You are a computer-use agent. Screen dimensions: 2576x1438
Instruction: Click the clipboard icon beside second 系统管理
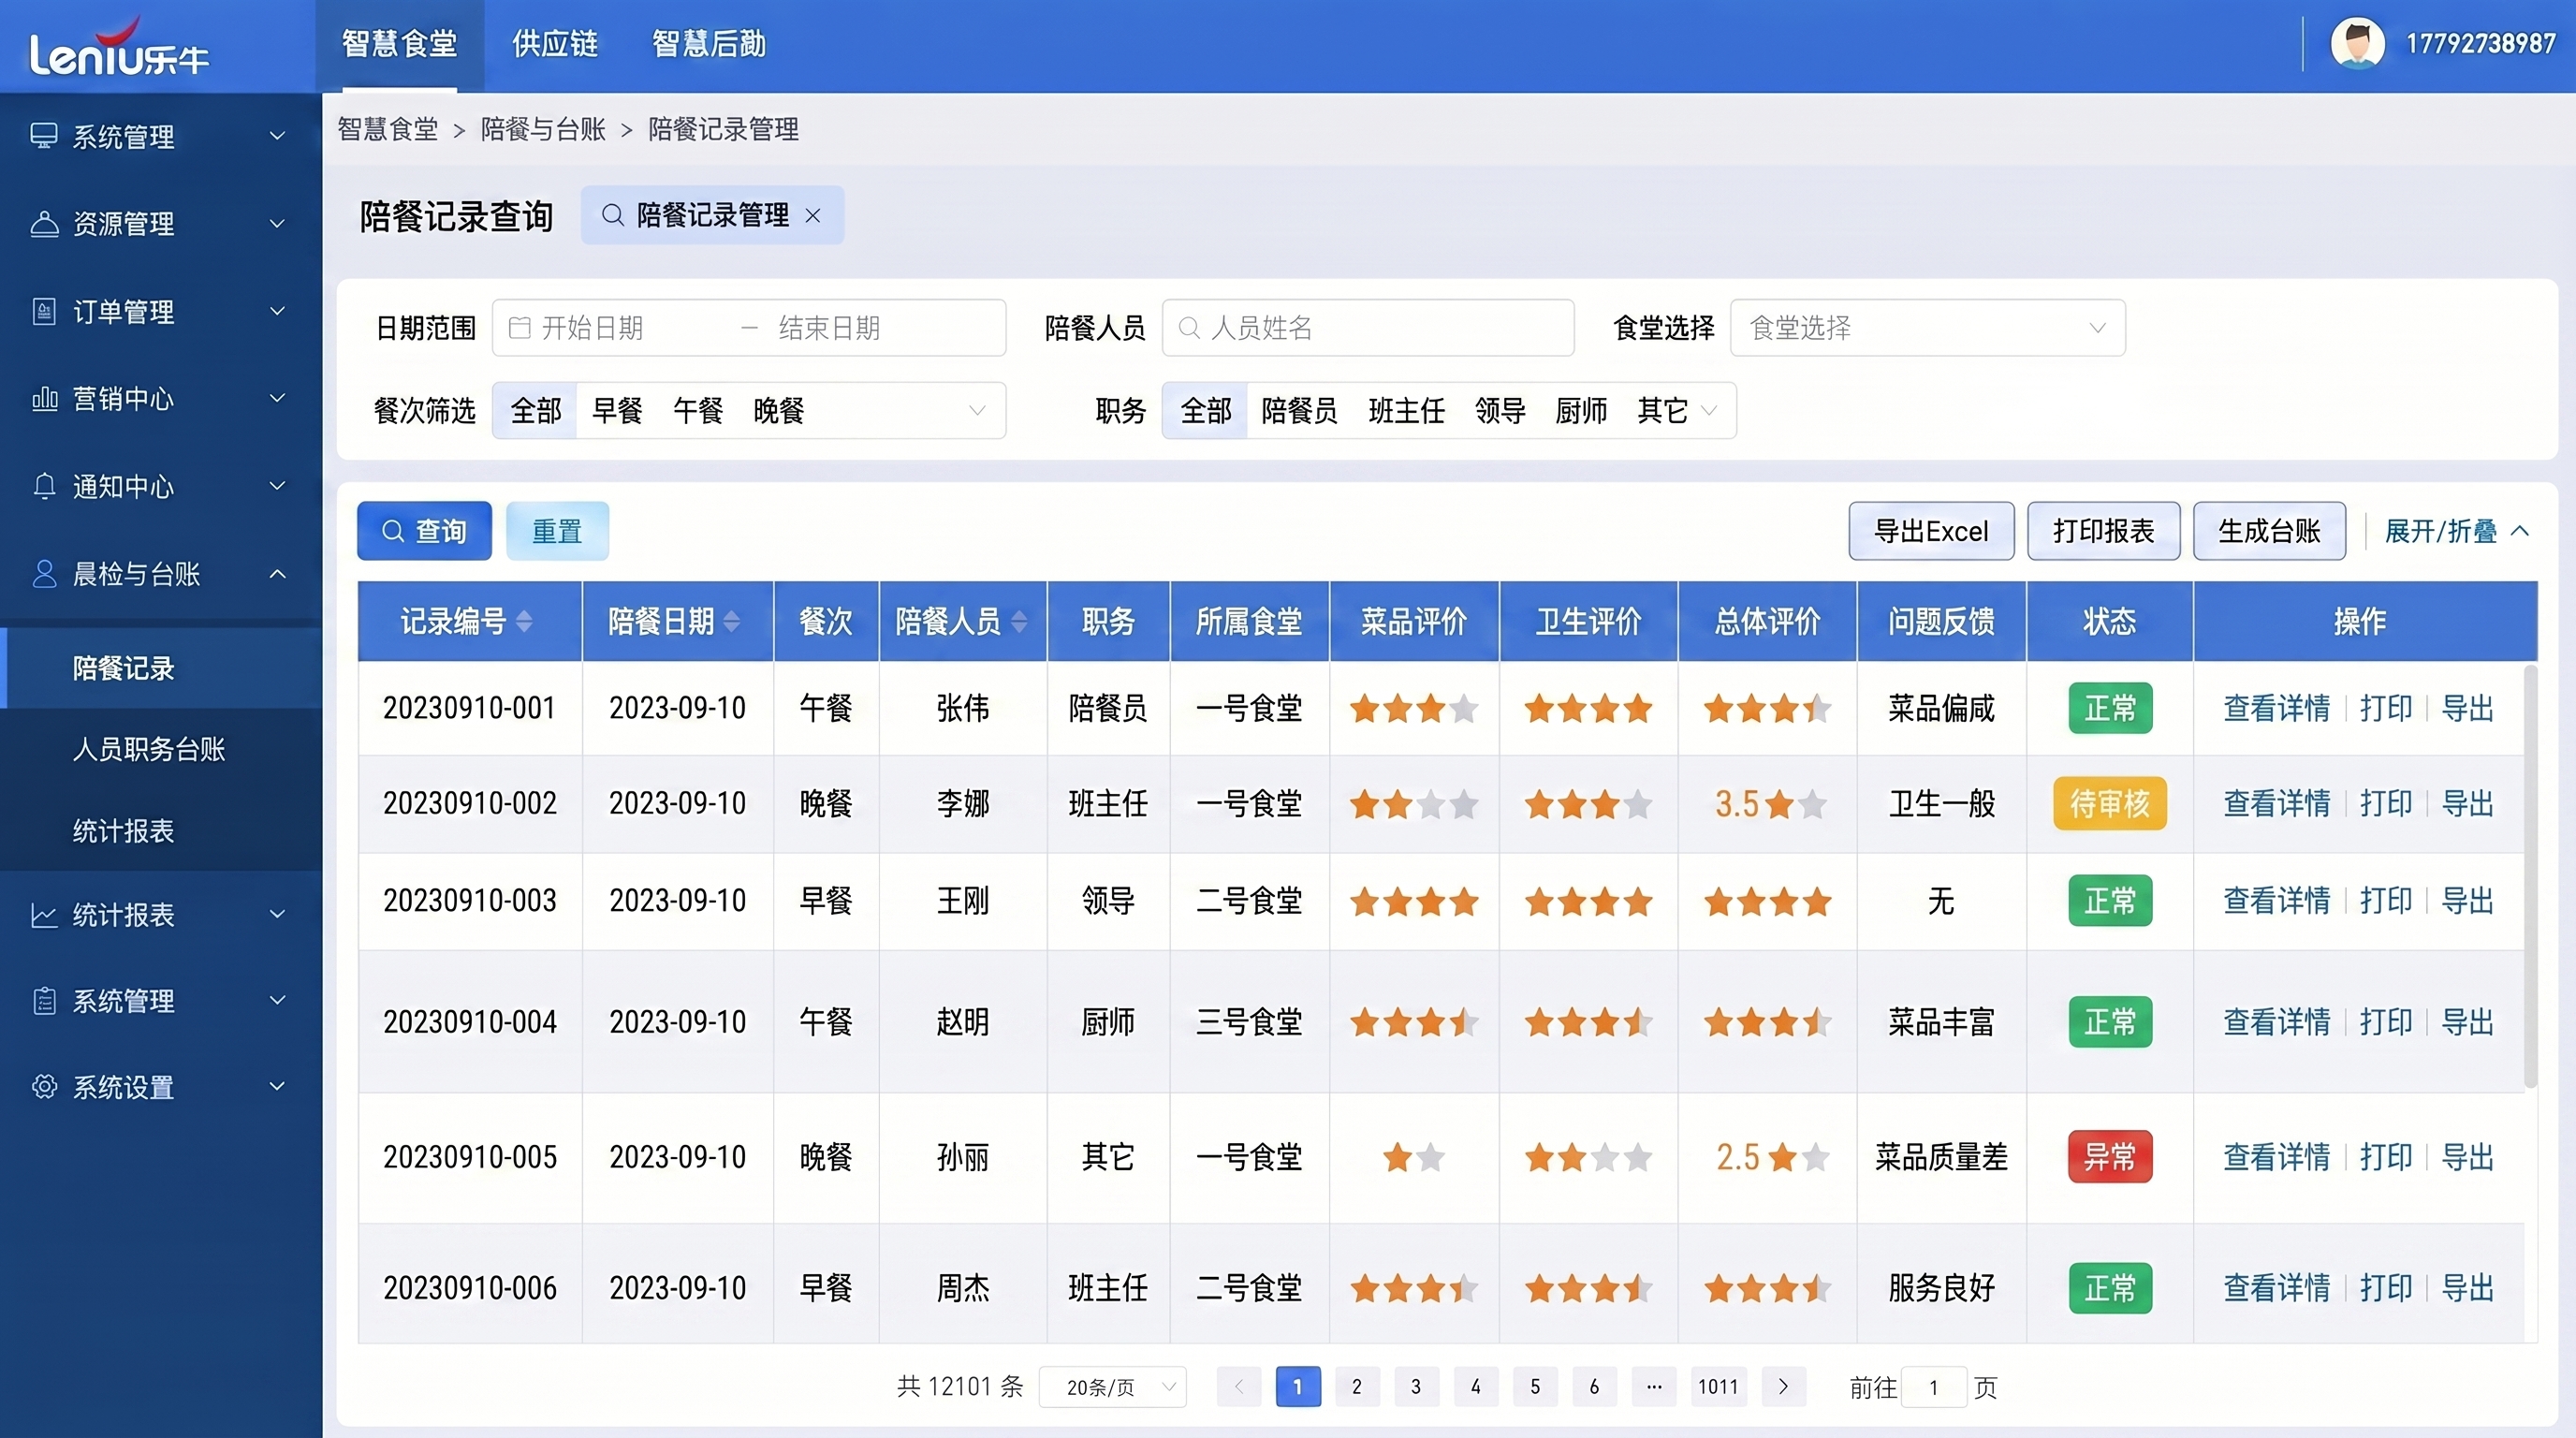pyautogui.click(x=44, y=1001)
